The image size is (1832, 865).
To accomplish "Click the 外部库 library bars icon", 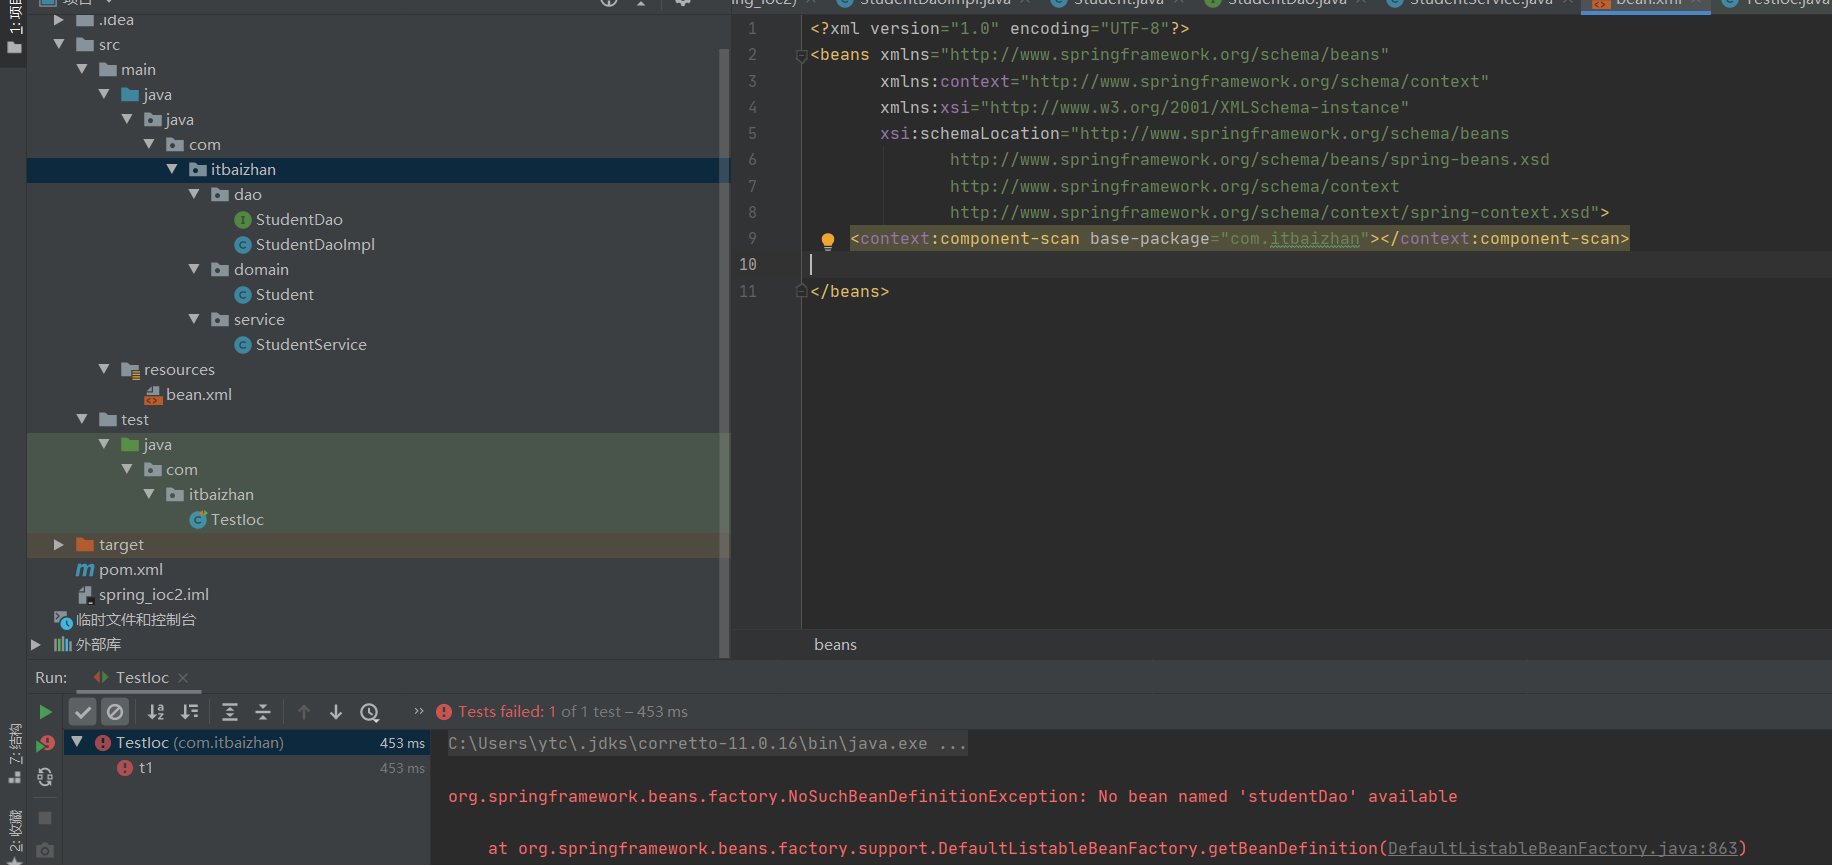I will tap(63, 644).
